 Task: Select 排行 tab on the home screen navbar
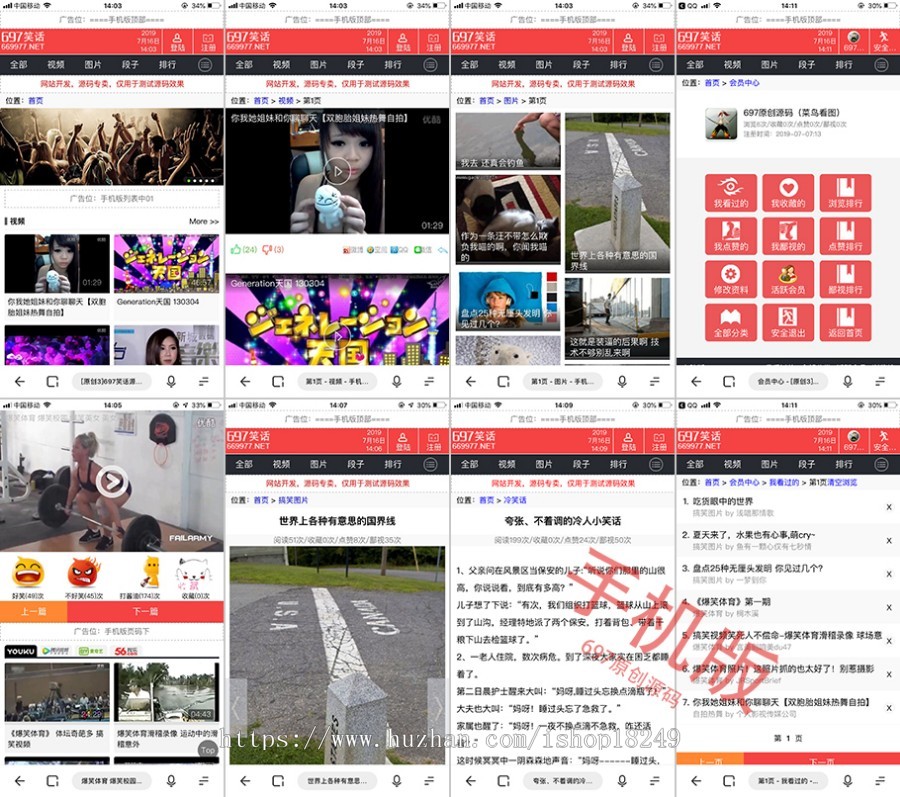point(168,64)
